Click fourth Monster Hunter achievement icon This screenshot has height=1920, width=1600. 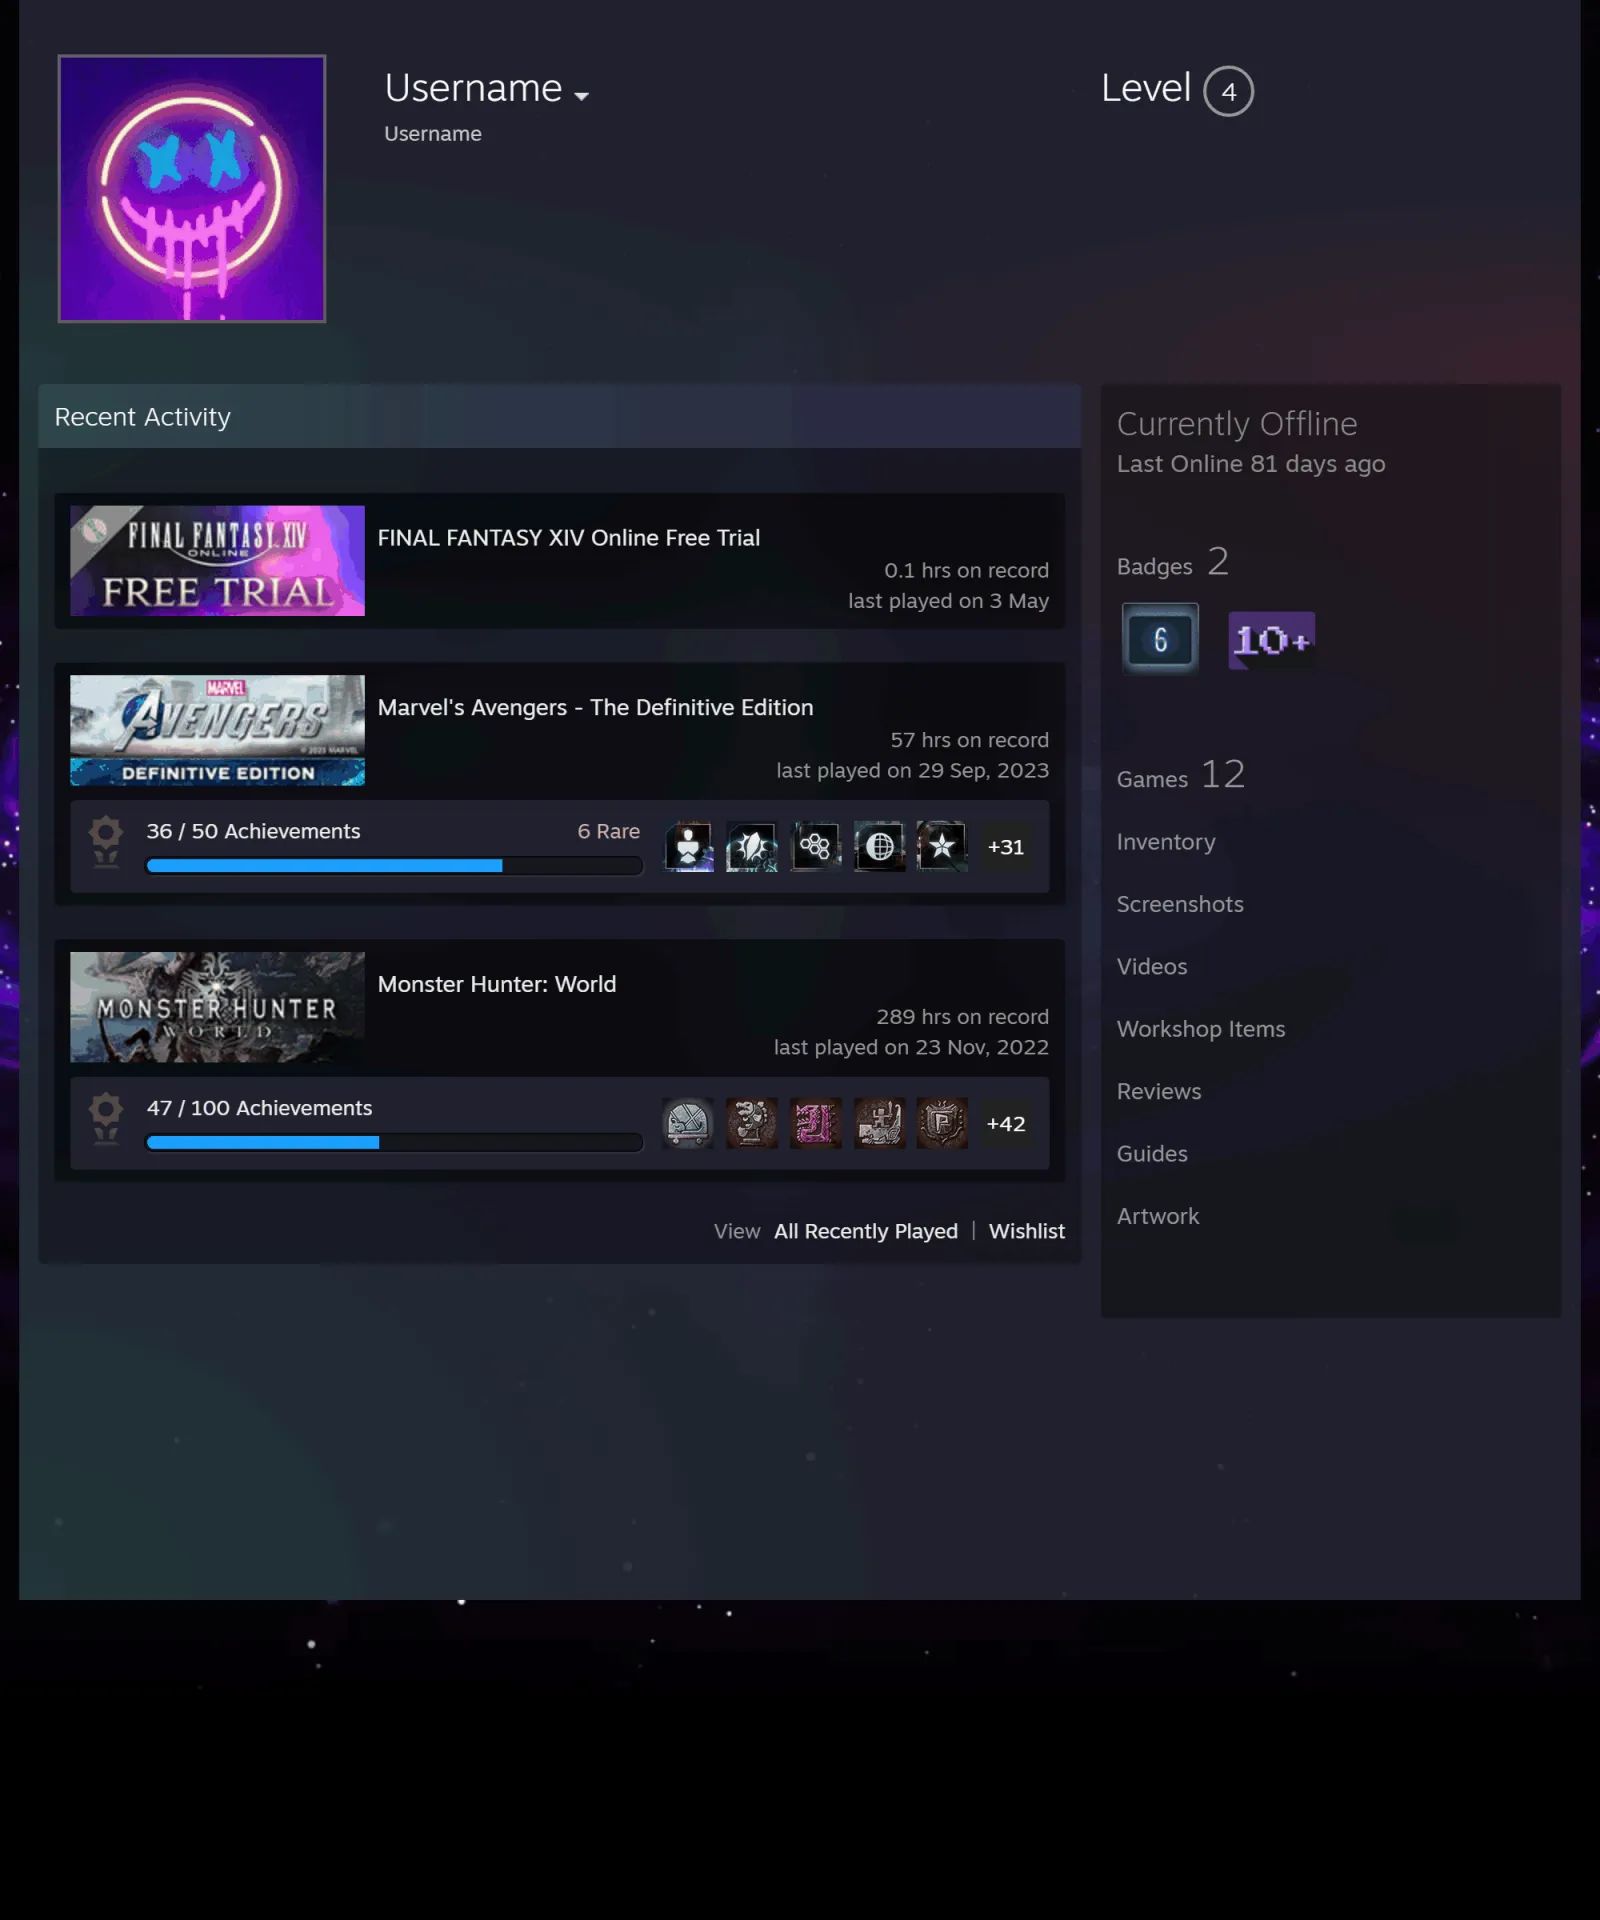pyautogui.click(x=880, y=1123)
